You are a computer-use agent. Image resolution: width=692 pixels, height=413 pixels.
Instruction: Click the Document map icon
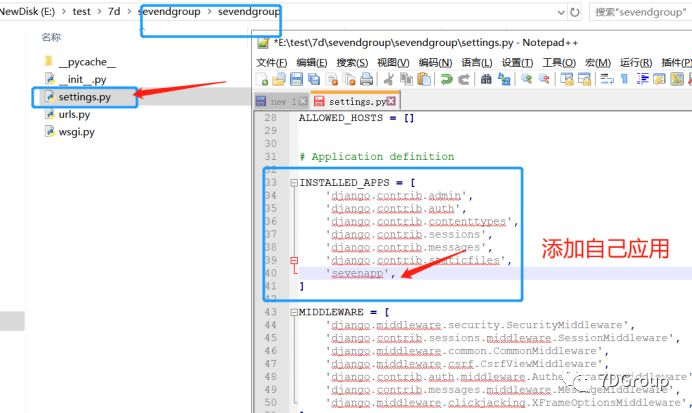[x=677, y=79]
